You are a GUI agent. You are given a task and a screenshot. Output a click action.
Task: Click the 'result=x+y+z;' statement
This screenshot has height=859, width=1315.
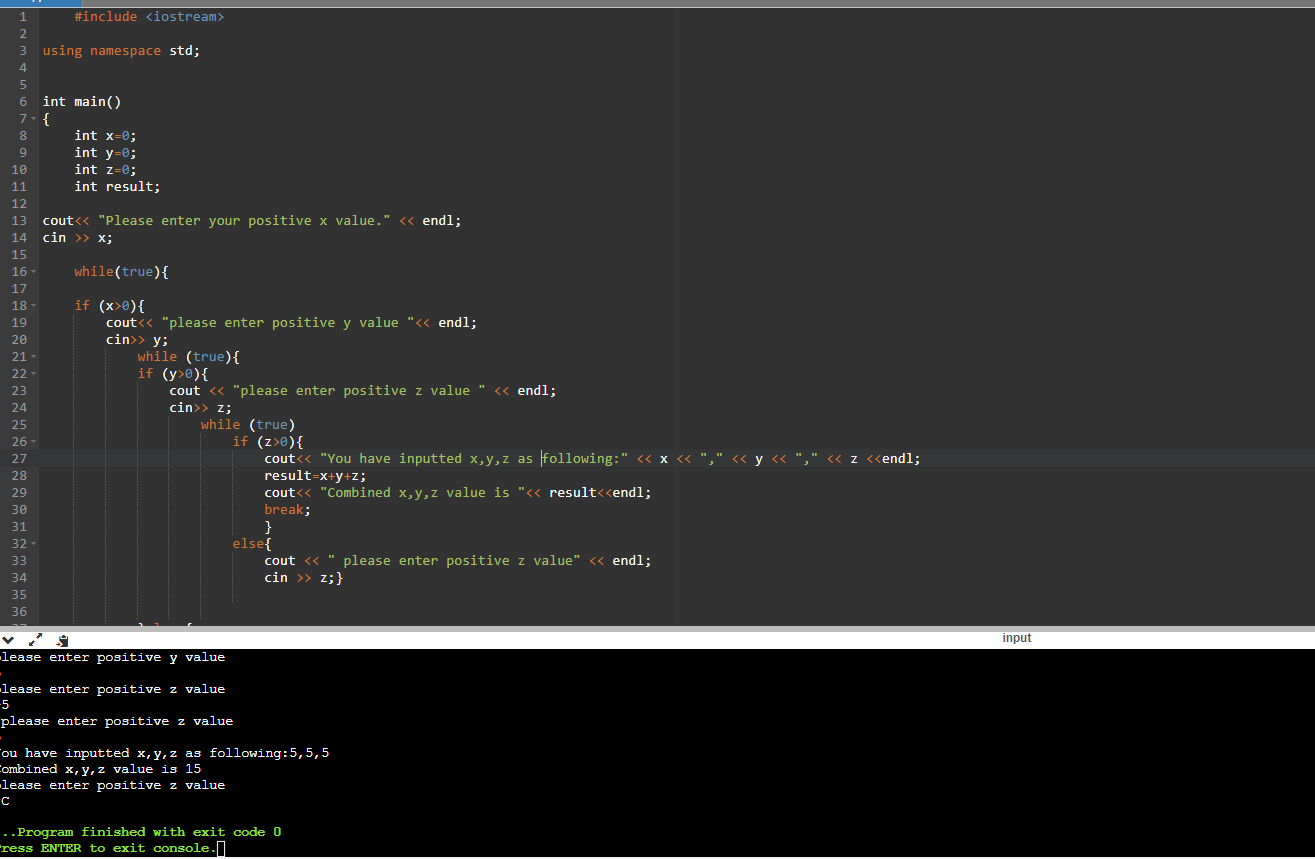(x=316, y=476)
